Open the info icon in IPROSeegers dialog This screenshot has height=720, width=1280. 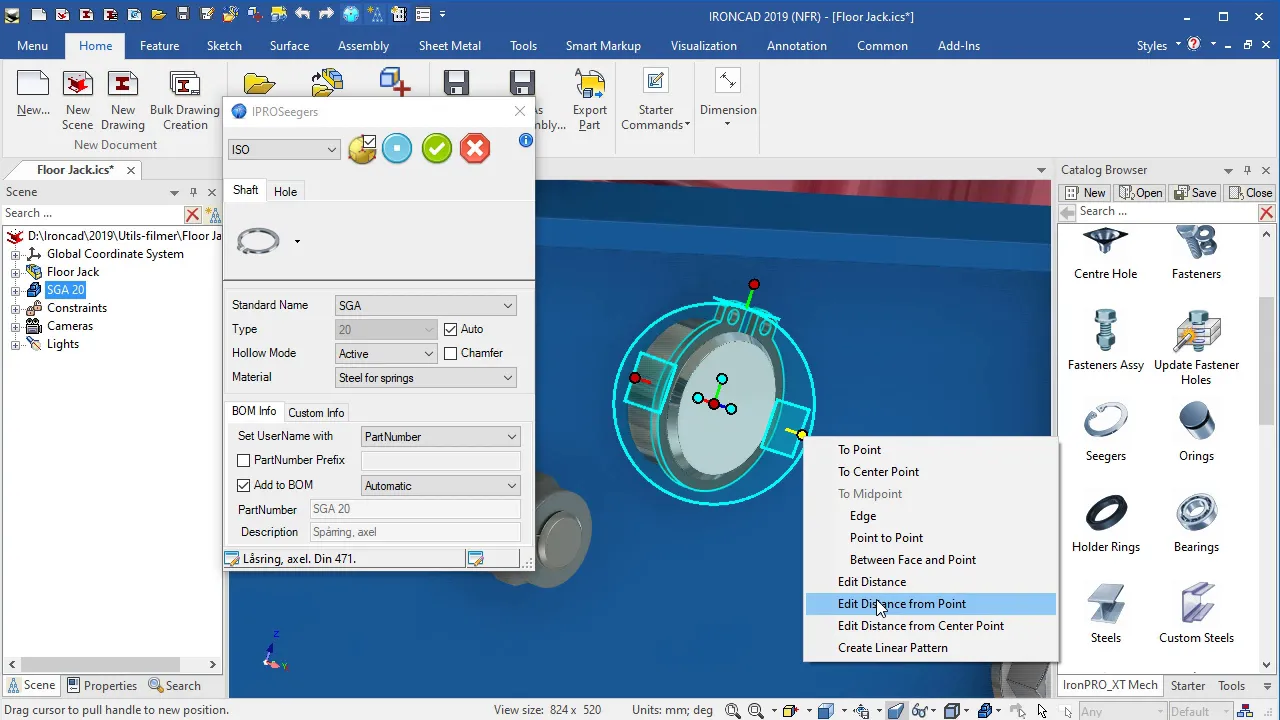tap(526, 141)
